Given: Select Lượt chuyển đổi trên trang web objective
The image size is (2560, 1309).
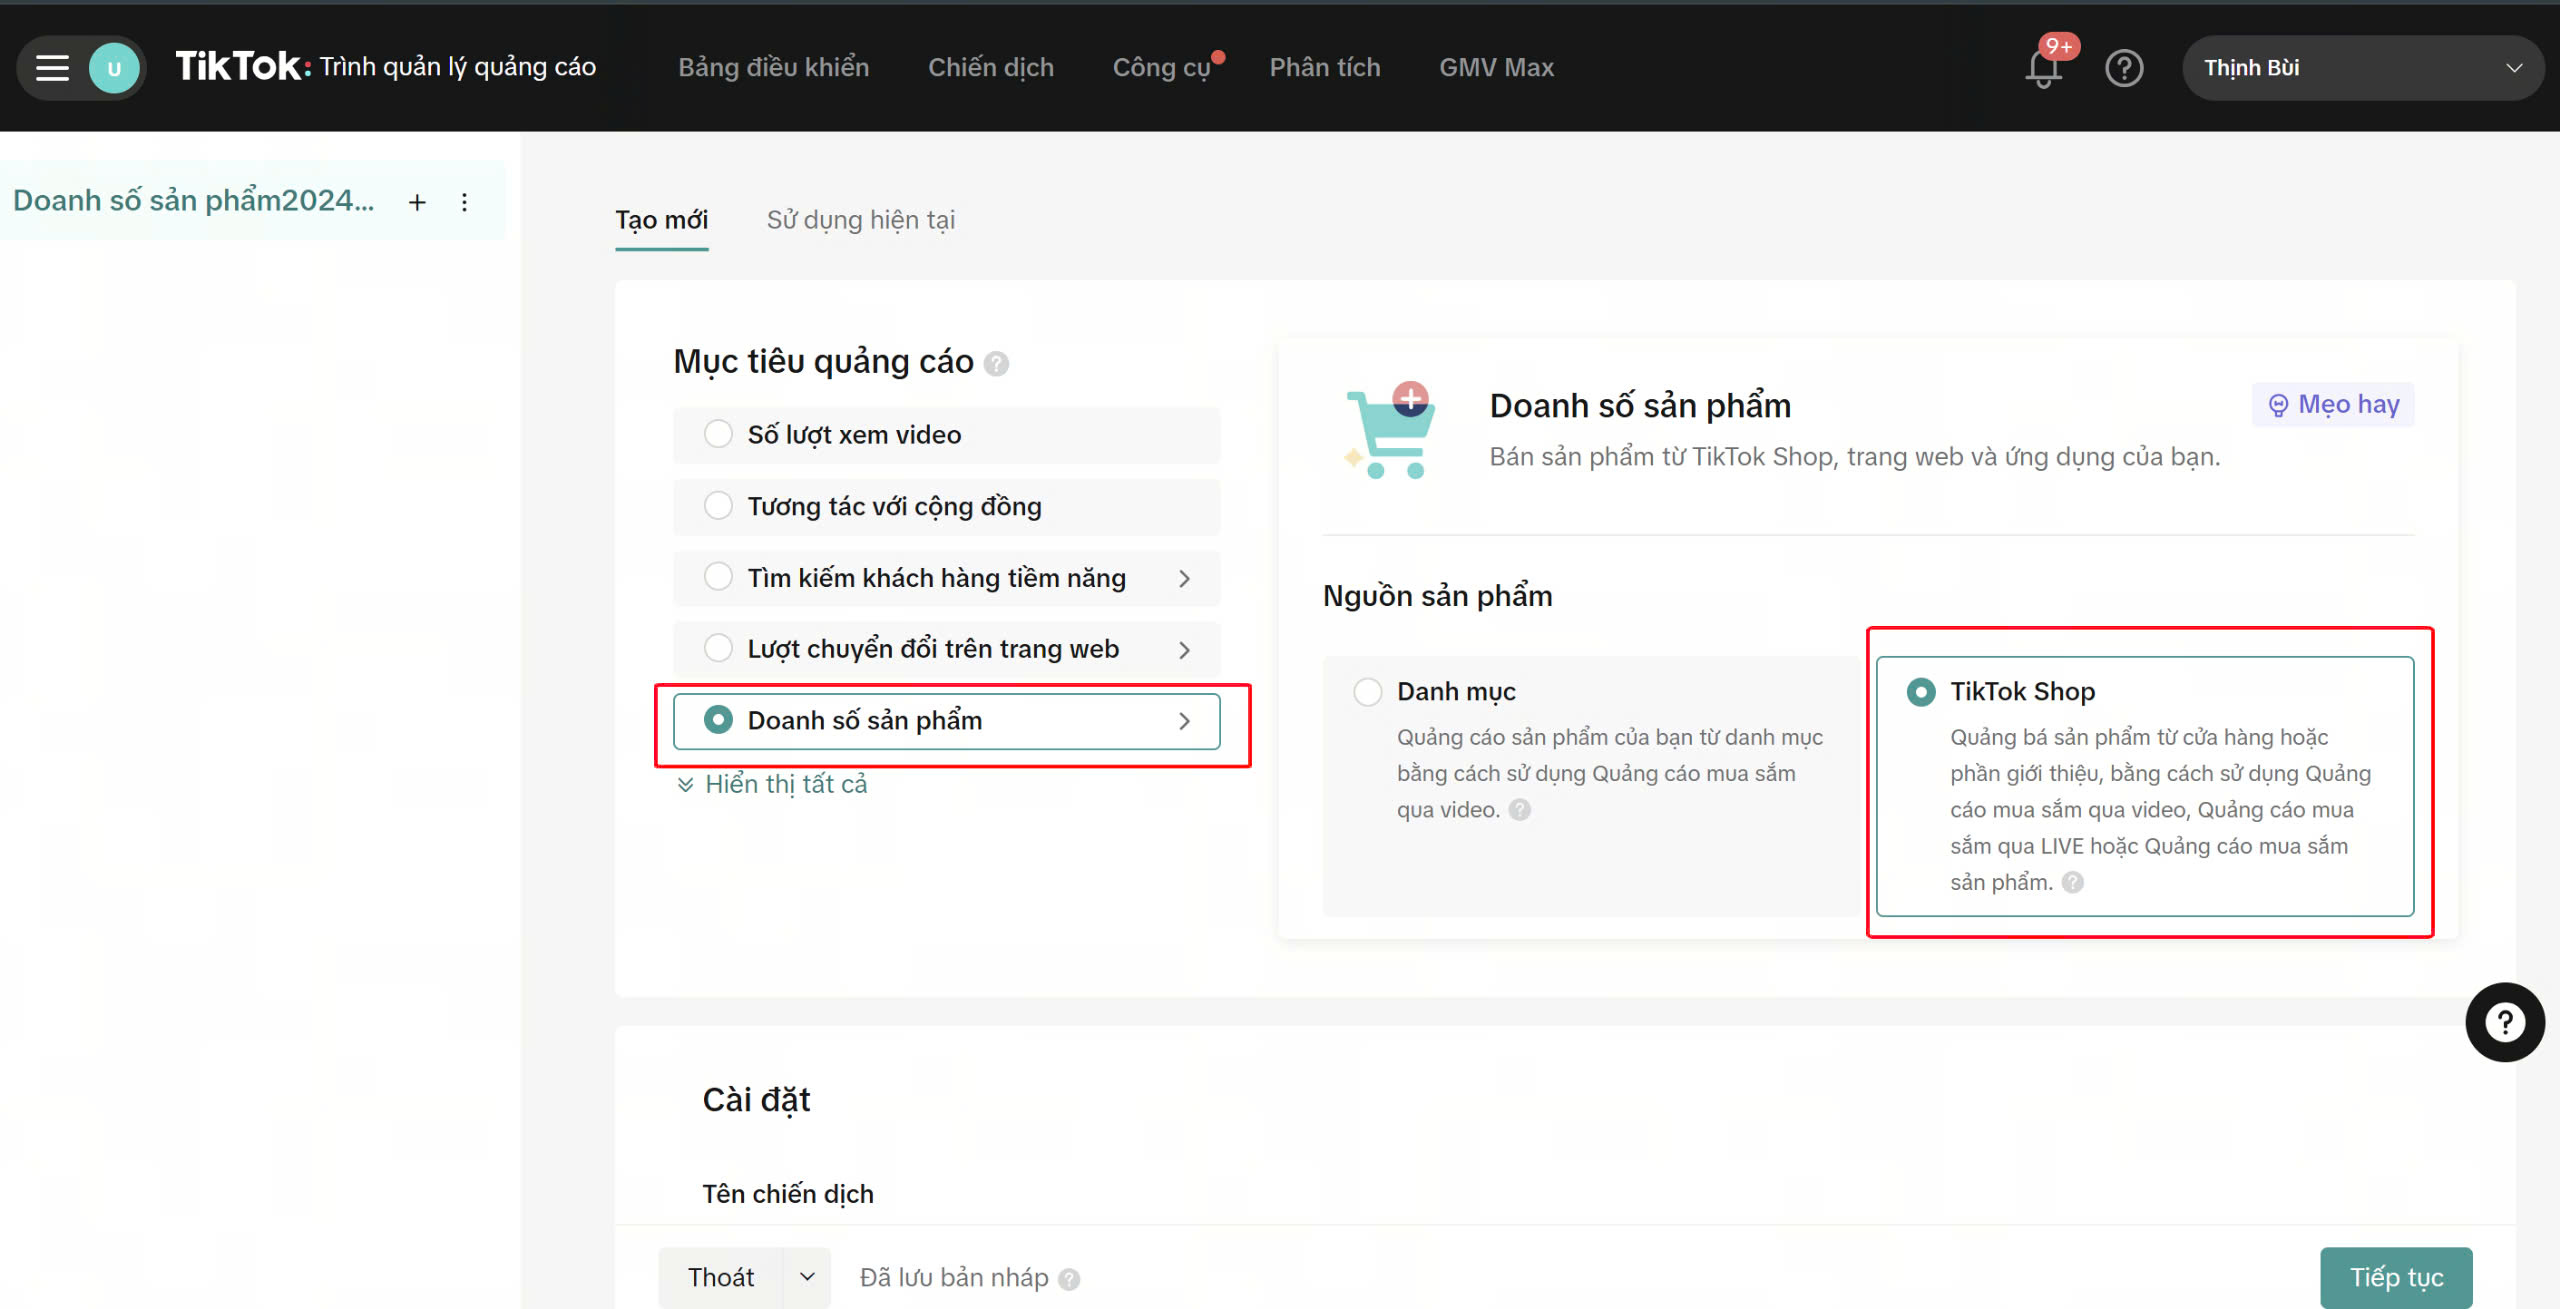Looking at the screenshot, I should pos(946,649).
